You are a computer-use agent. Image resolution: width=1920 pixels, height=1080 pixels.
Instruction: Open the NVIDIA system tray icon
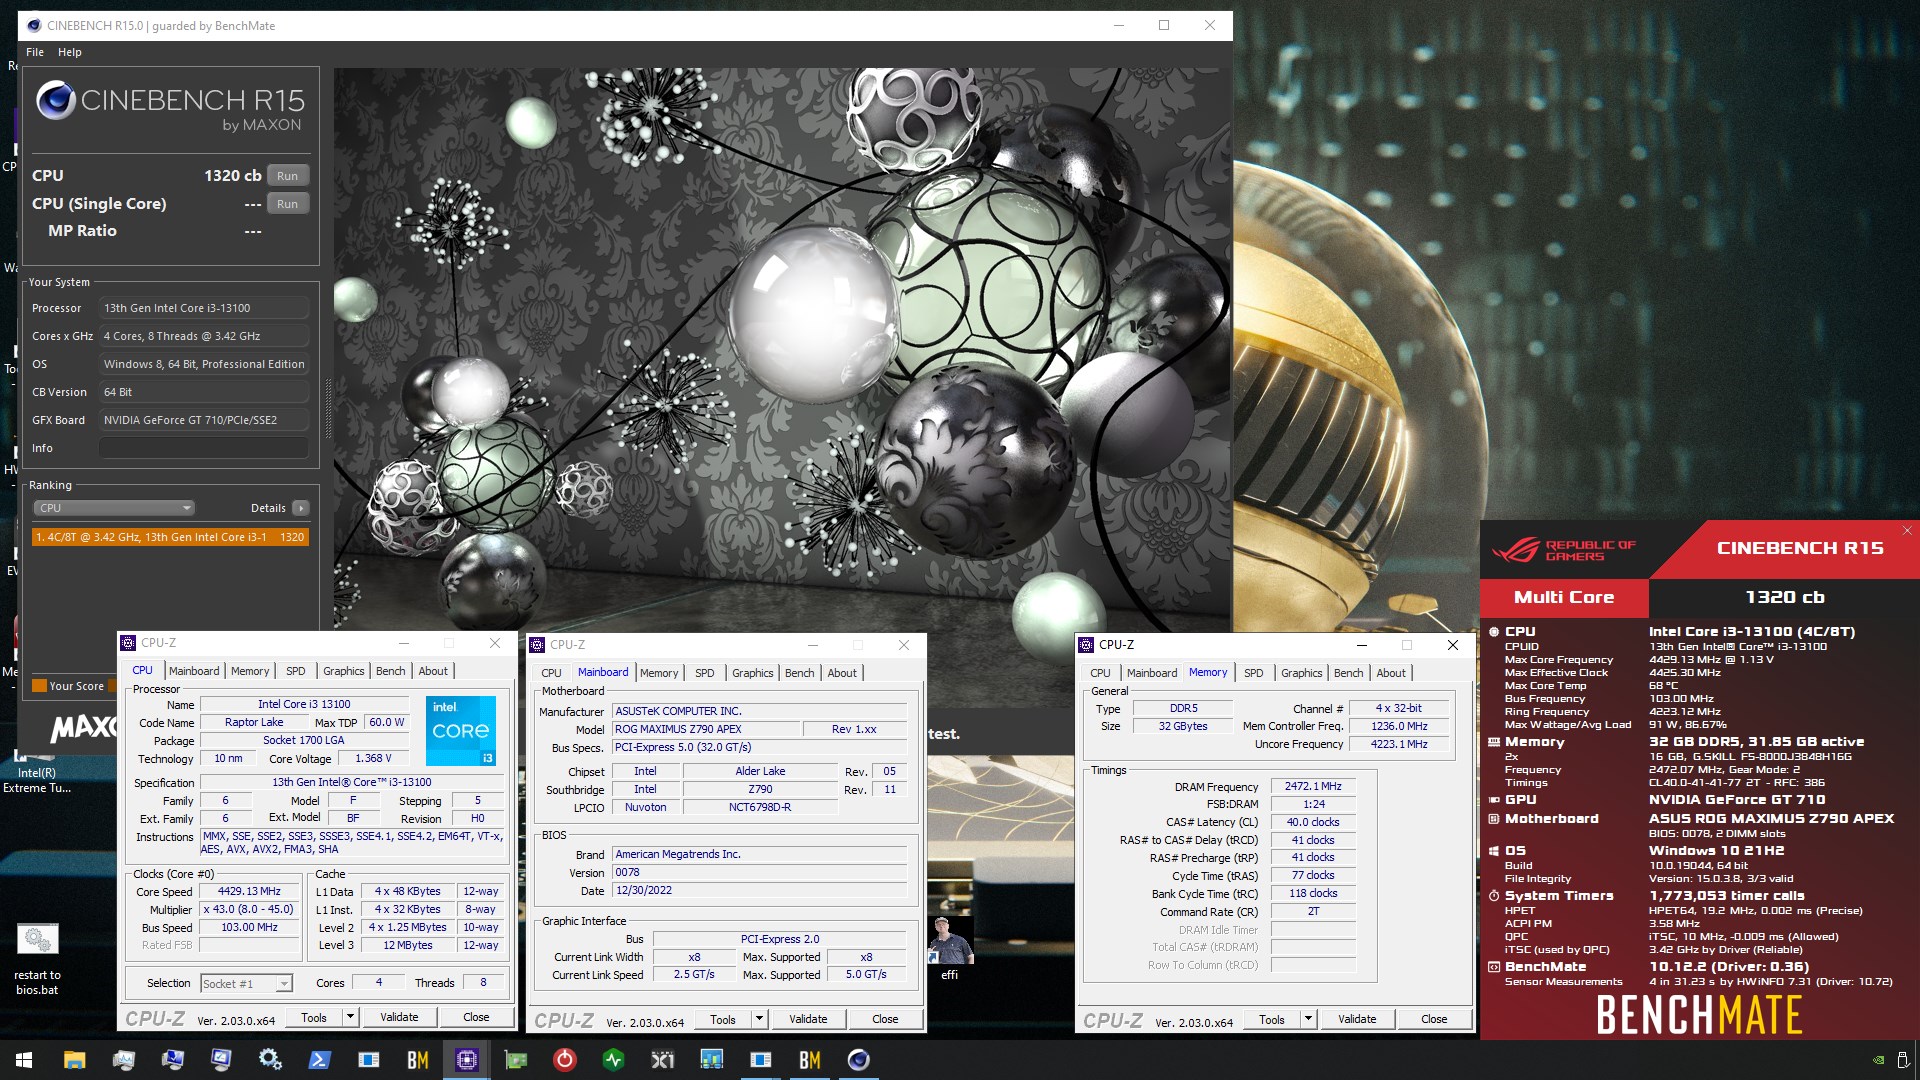[1879, 1060]
